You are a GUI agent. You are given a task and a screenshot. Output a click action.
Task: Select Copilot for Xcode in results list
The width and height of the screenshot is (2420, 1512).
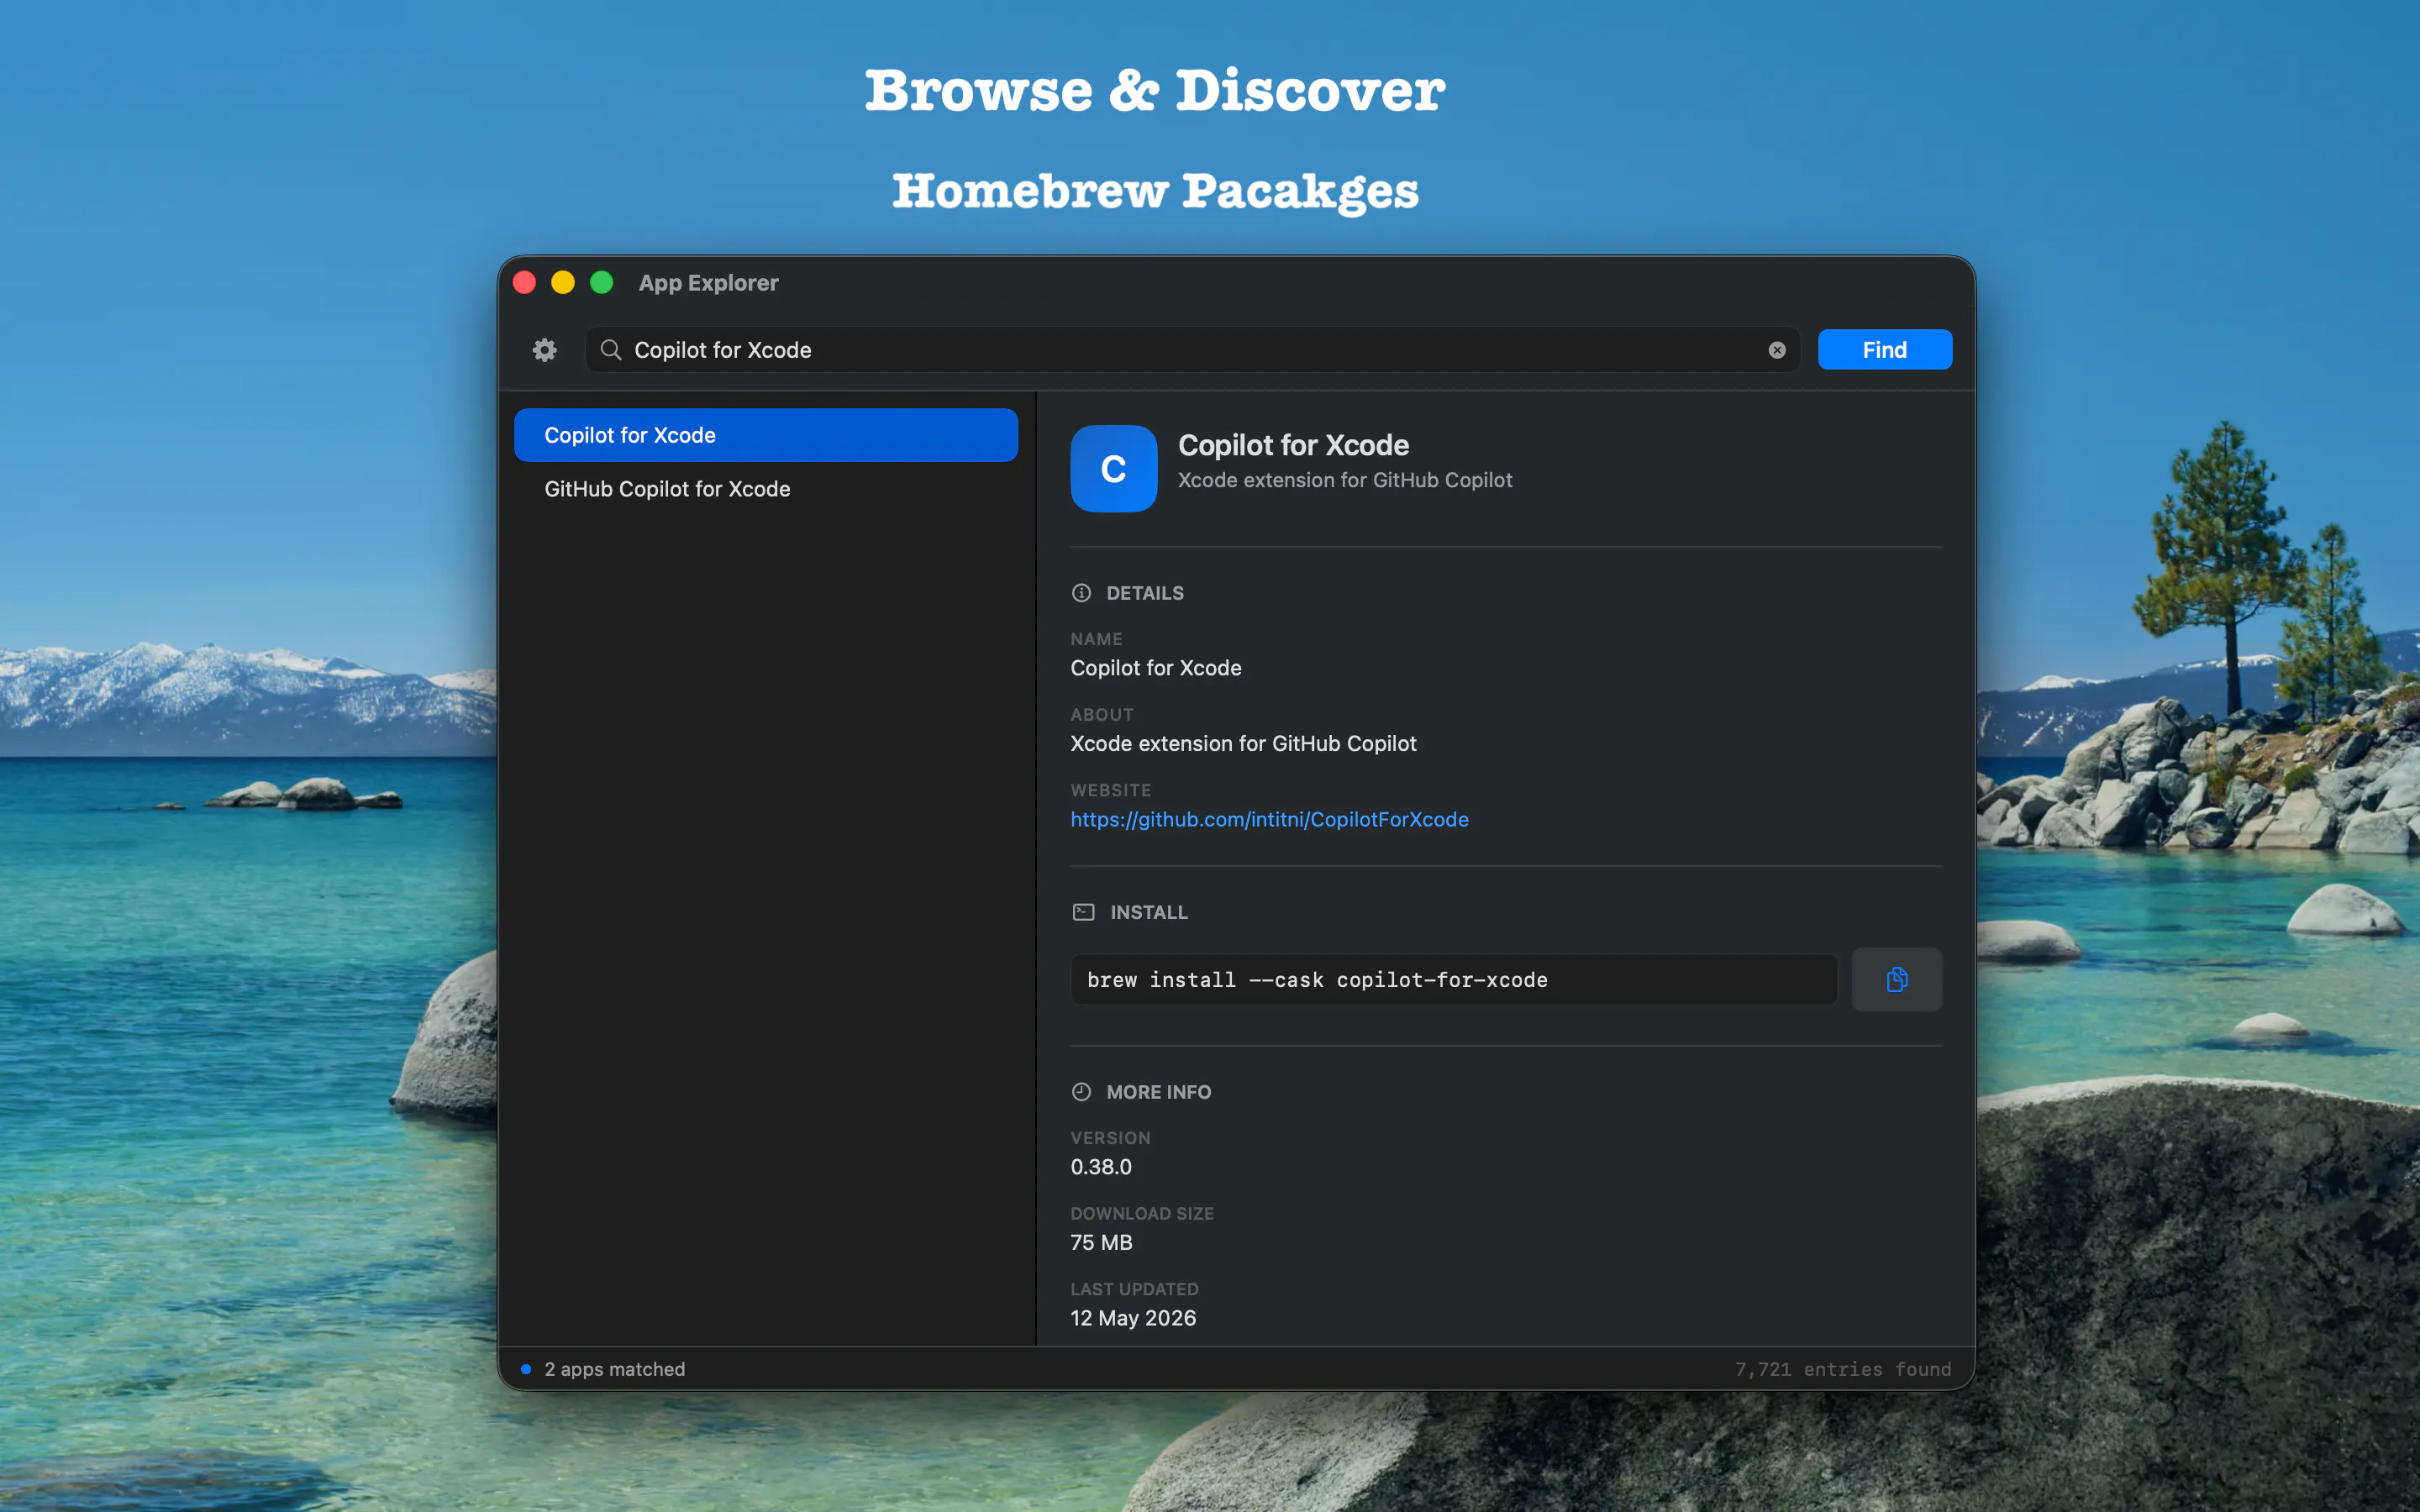coord(766,435)
